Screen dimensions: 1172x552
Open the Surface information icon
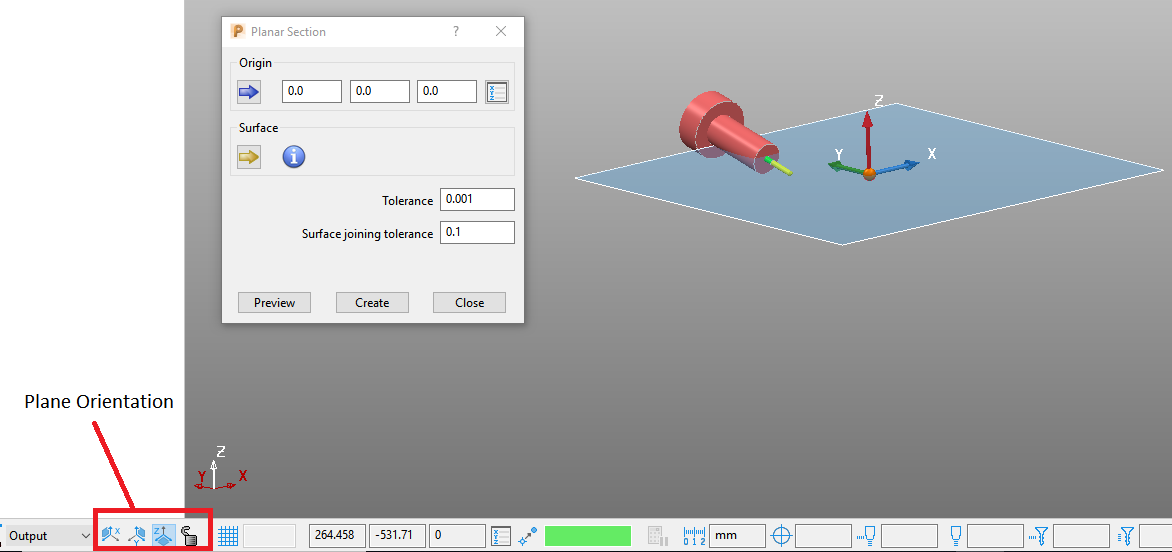tap(294, 157)
